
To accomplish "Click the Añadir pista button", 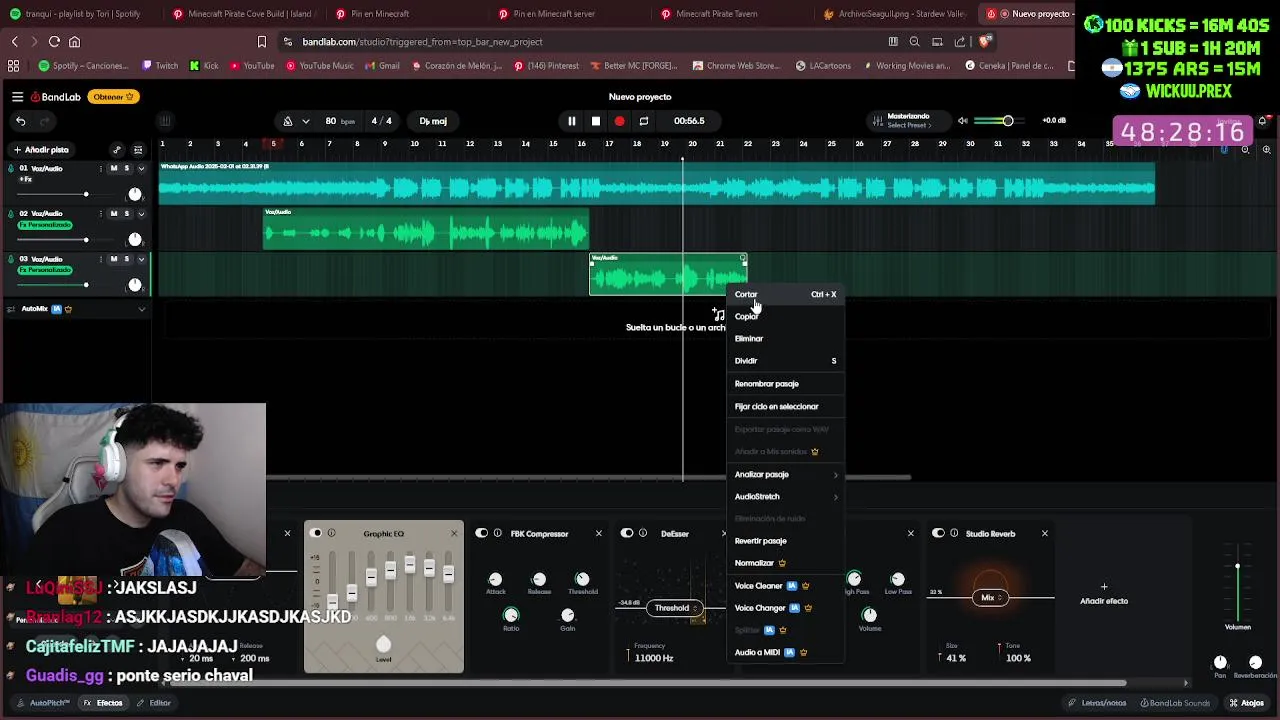I will (41, 150).
